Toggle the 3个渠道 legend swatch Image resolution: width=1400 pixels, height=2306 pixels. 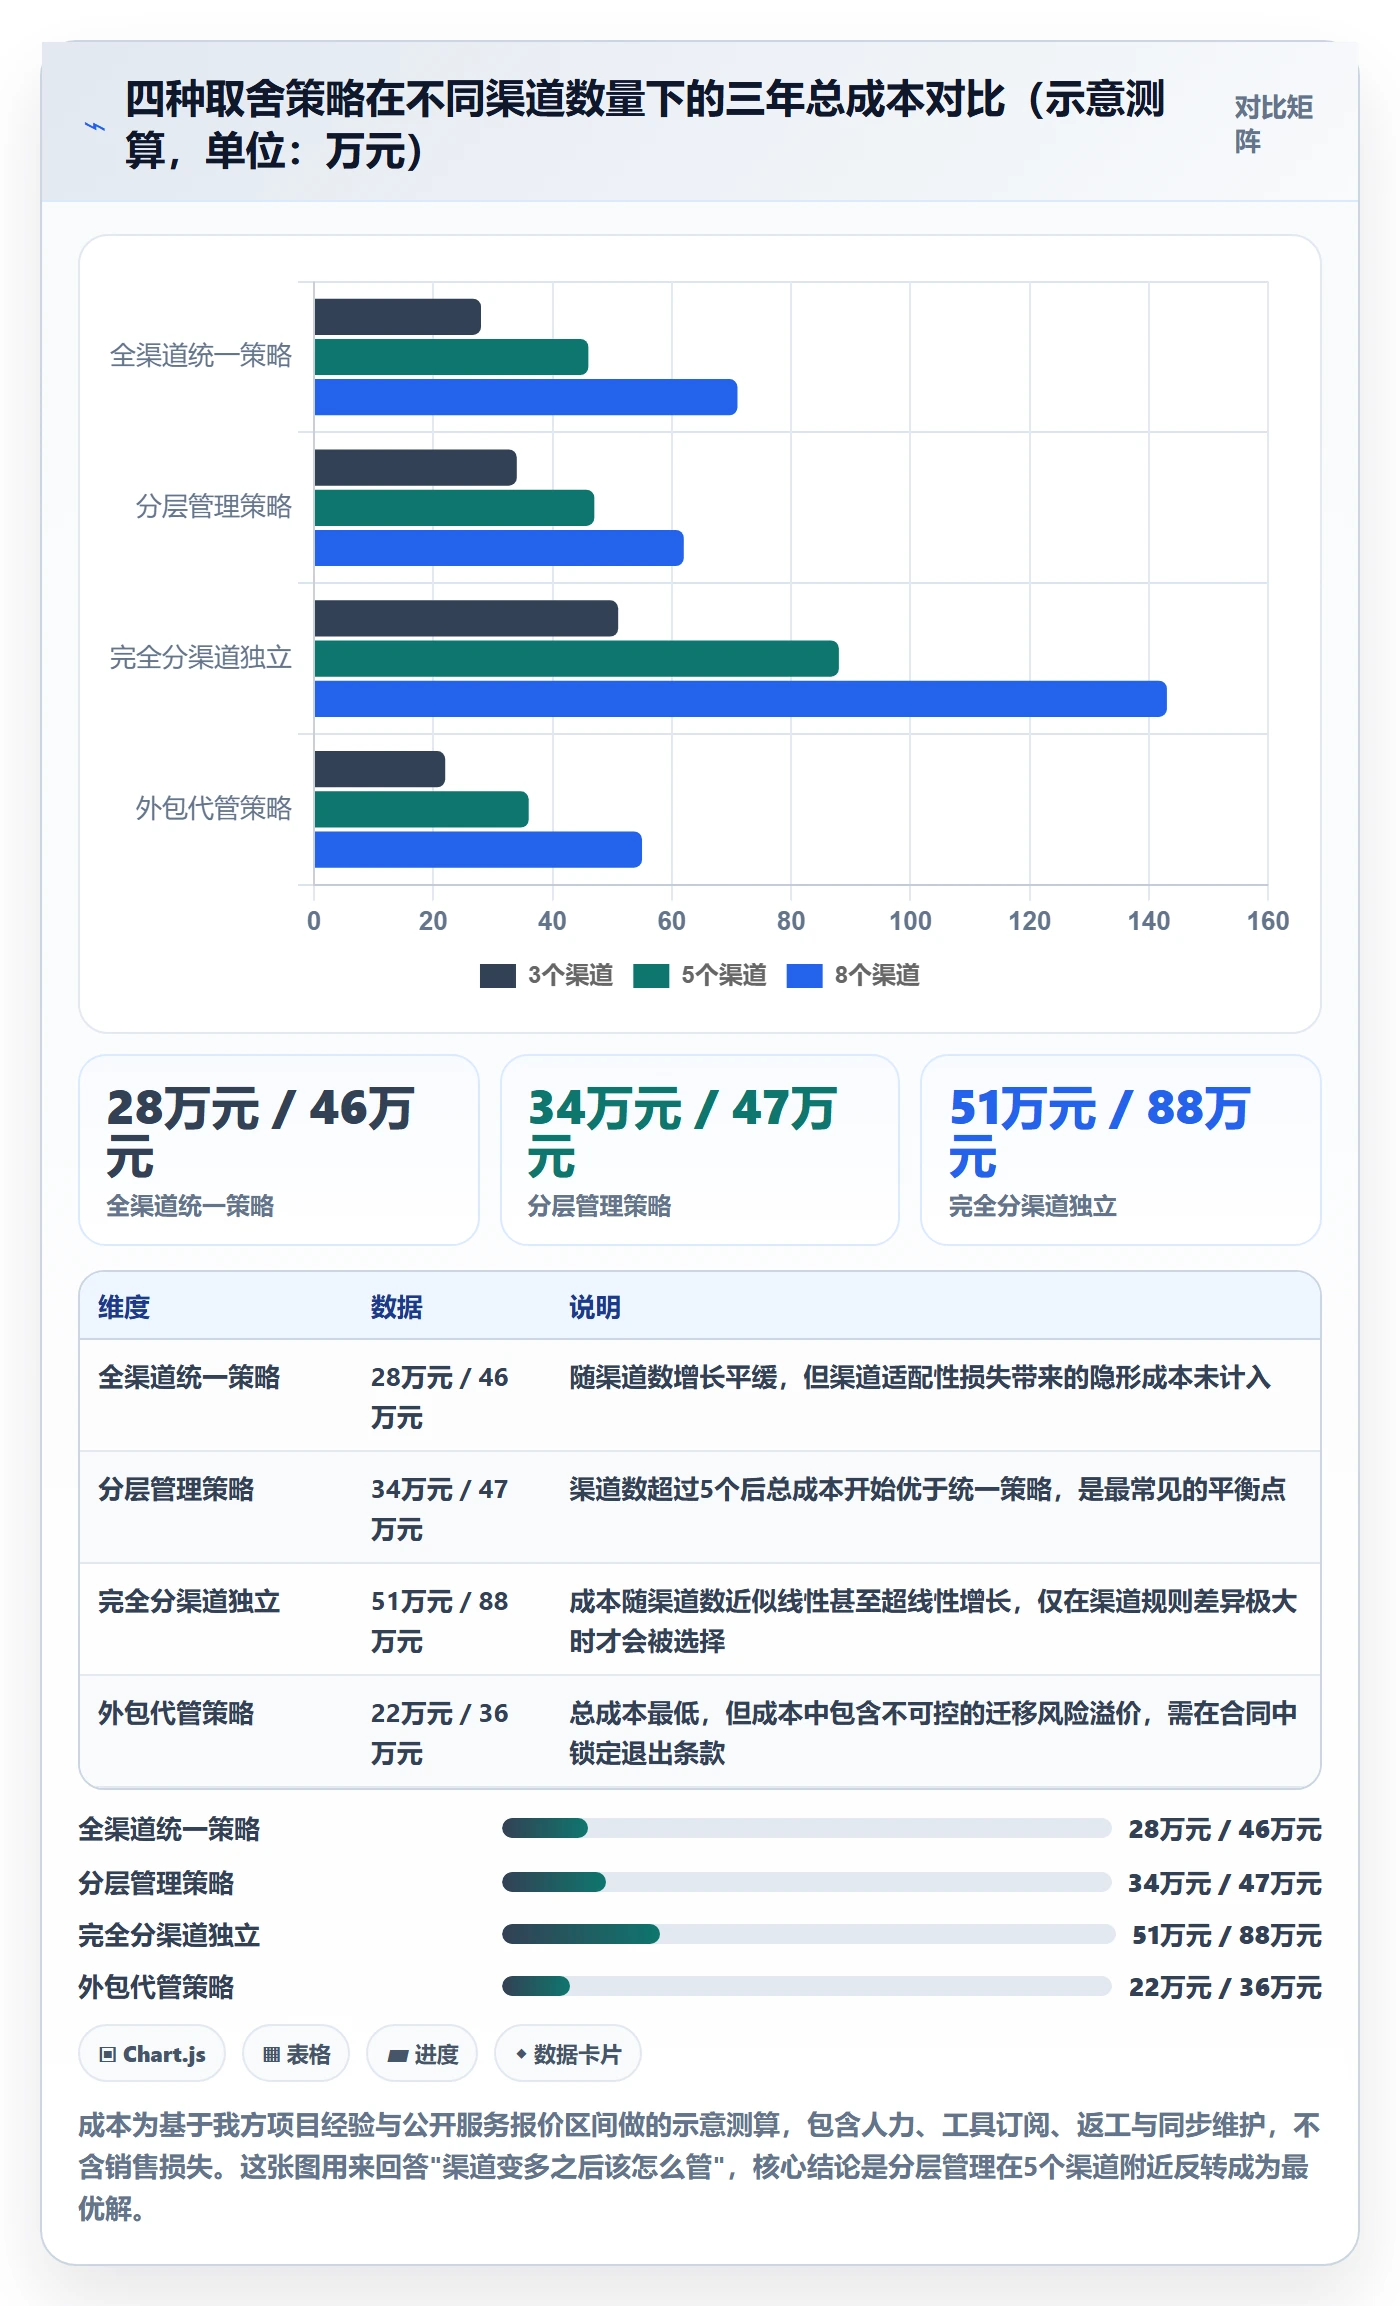(498, 975)
